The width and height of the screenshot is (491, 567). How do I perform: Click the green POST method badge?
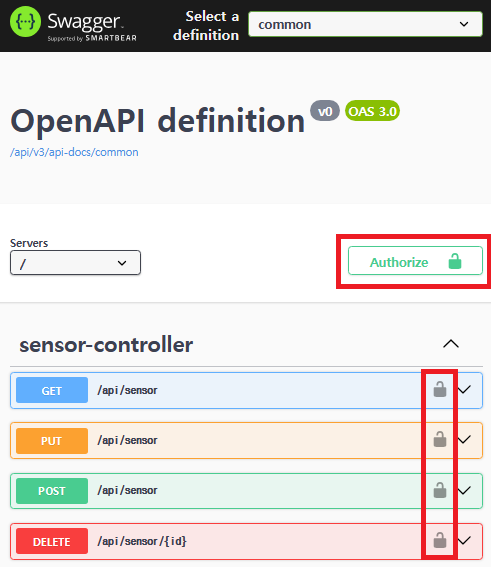tap(52, 491)
